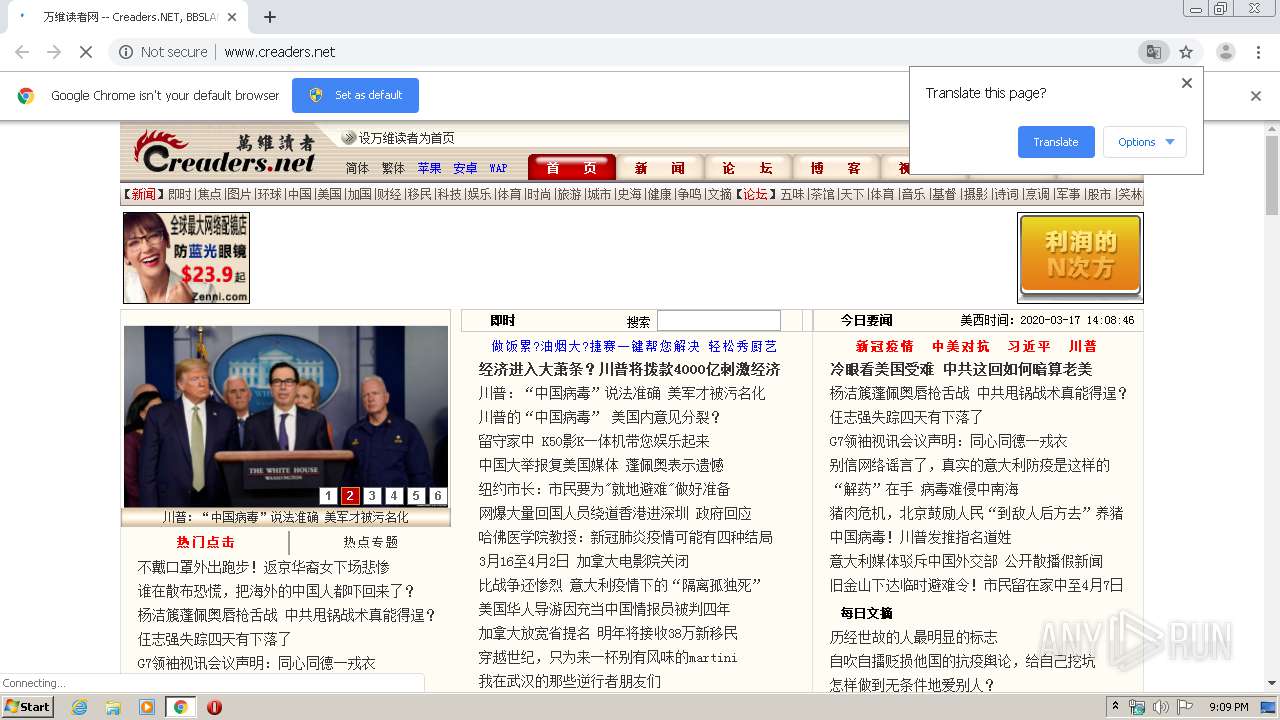Click the 中美对抗 topic link
The width and height of the screenshot is (1280, 720).
click(x=960, y=346)
